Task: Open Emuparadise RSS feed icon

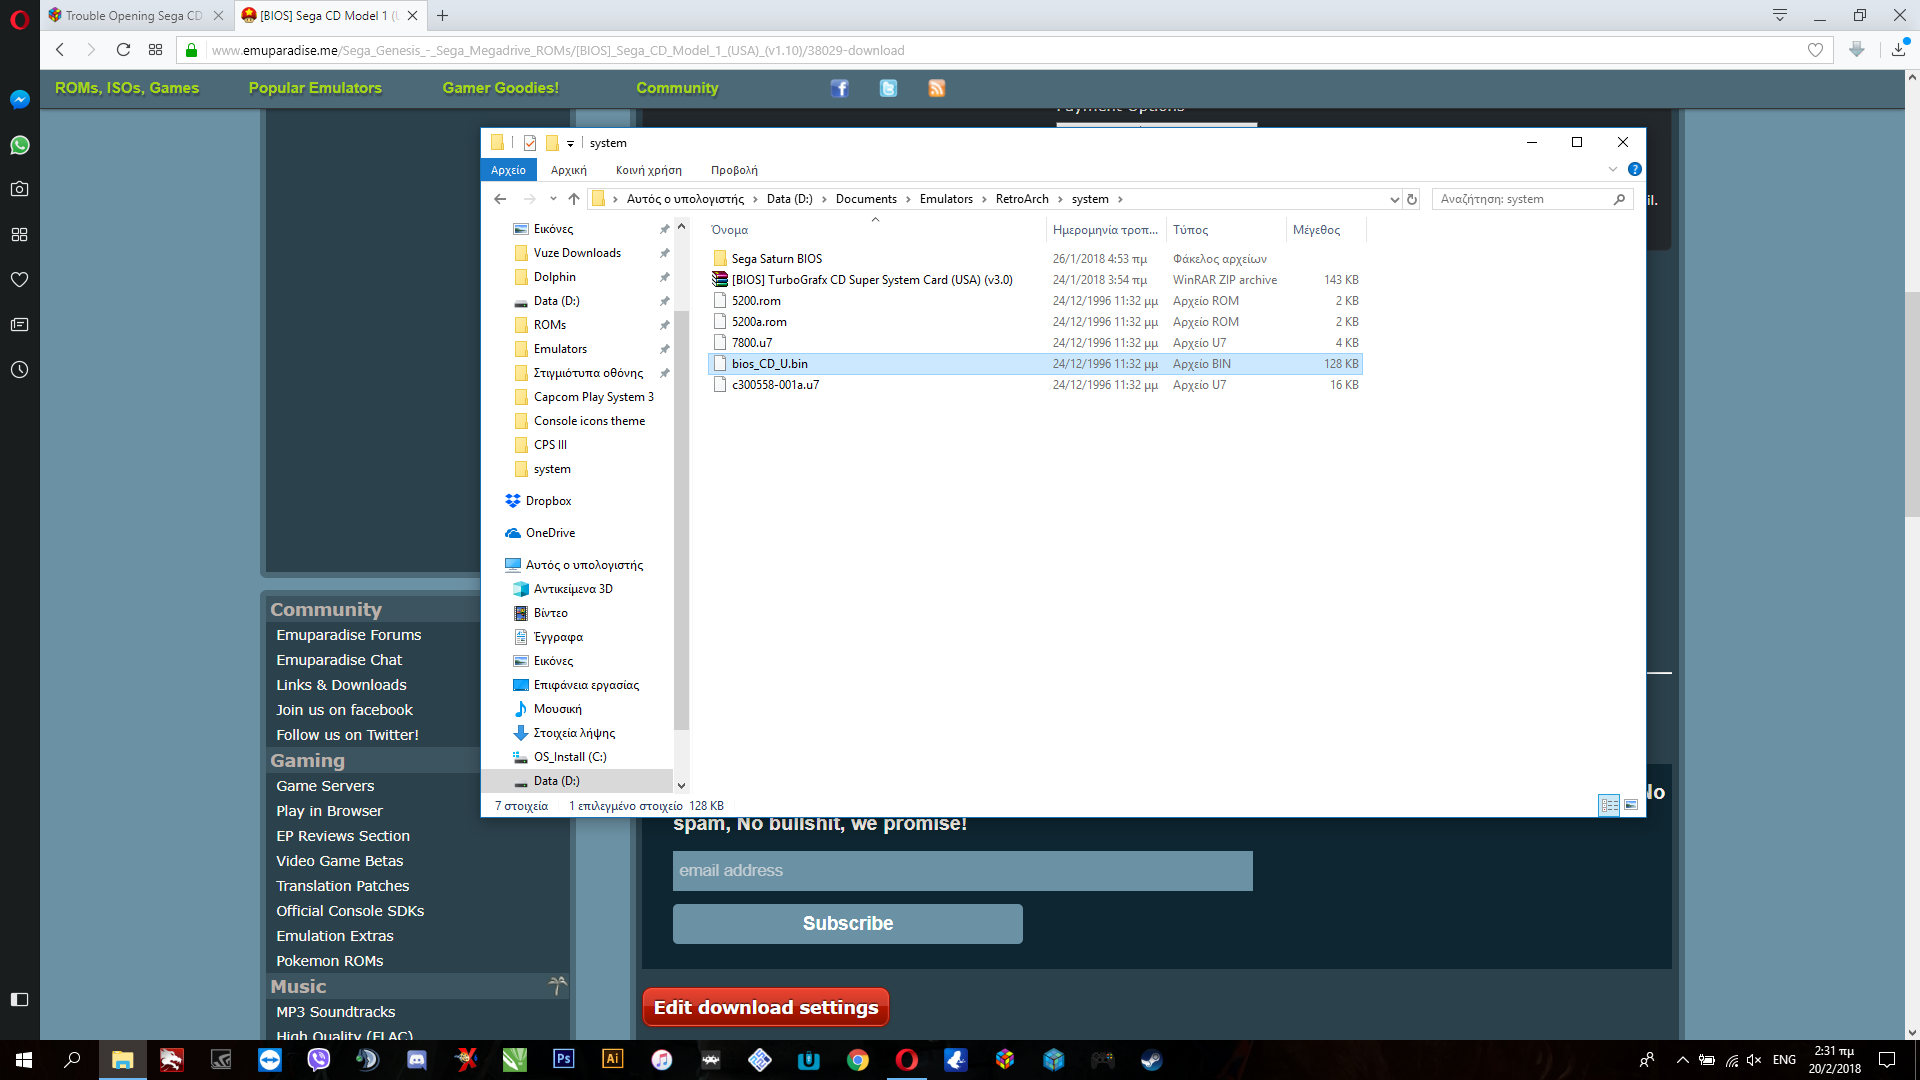Action: coord(936,88)
